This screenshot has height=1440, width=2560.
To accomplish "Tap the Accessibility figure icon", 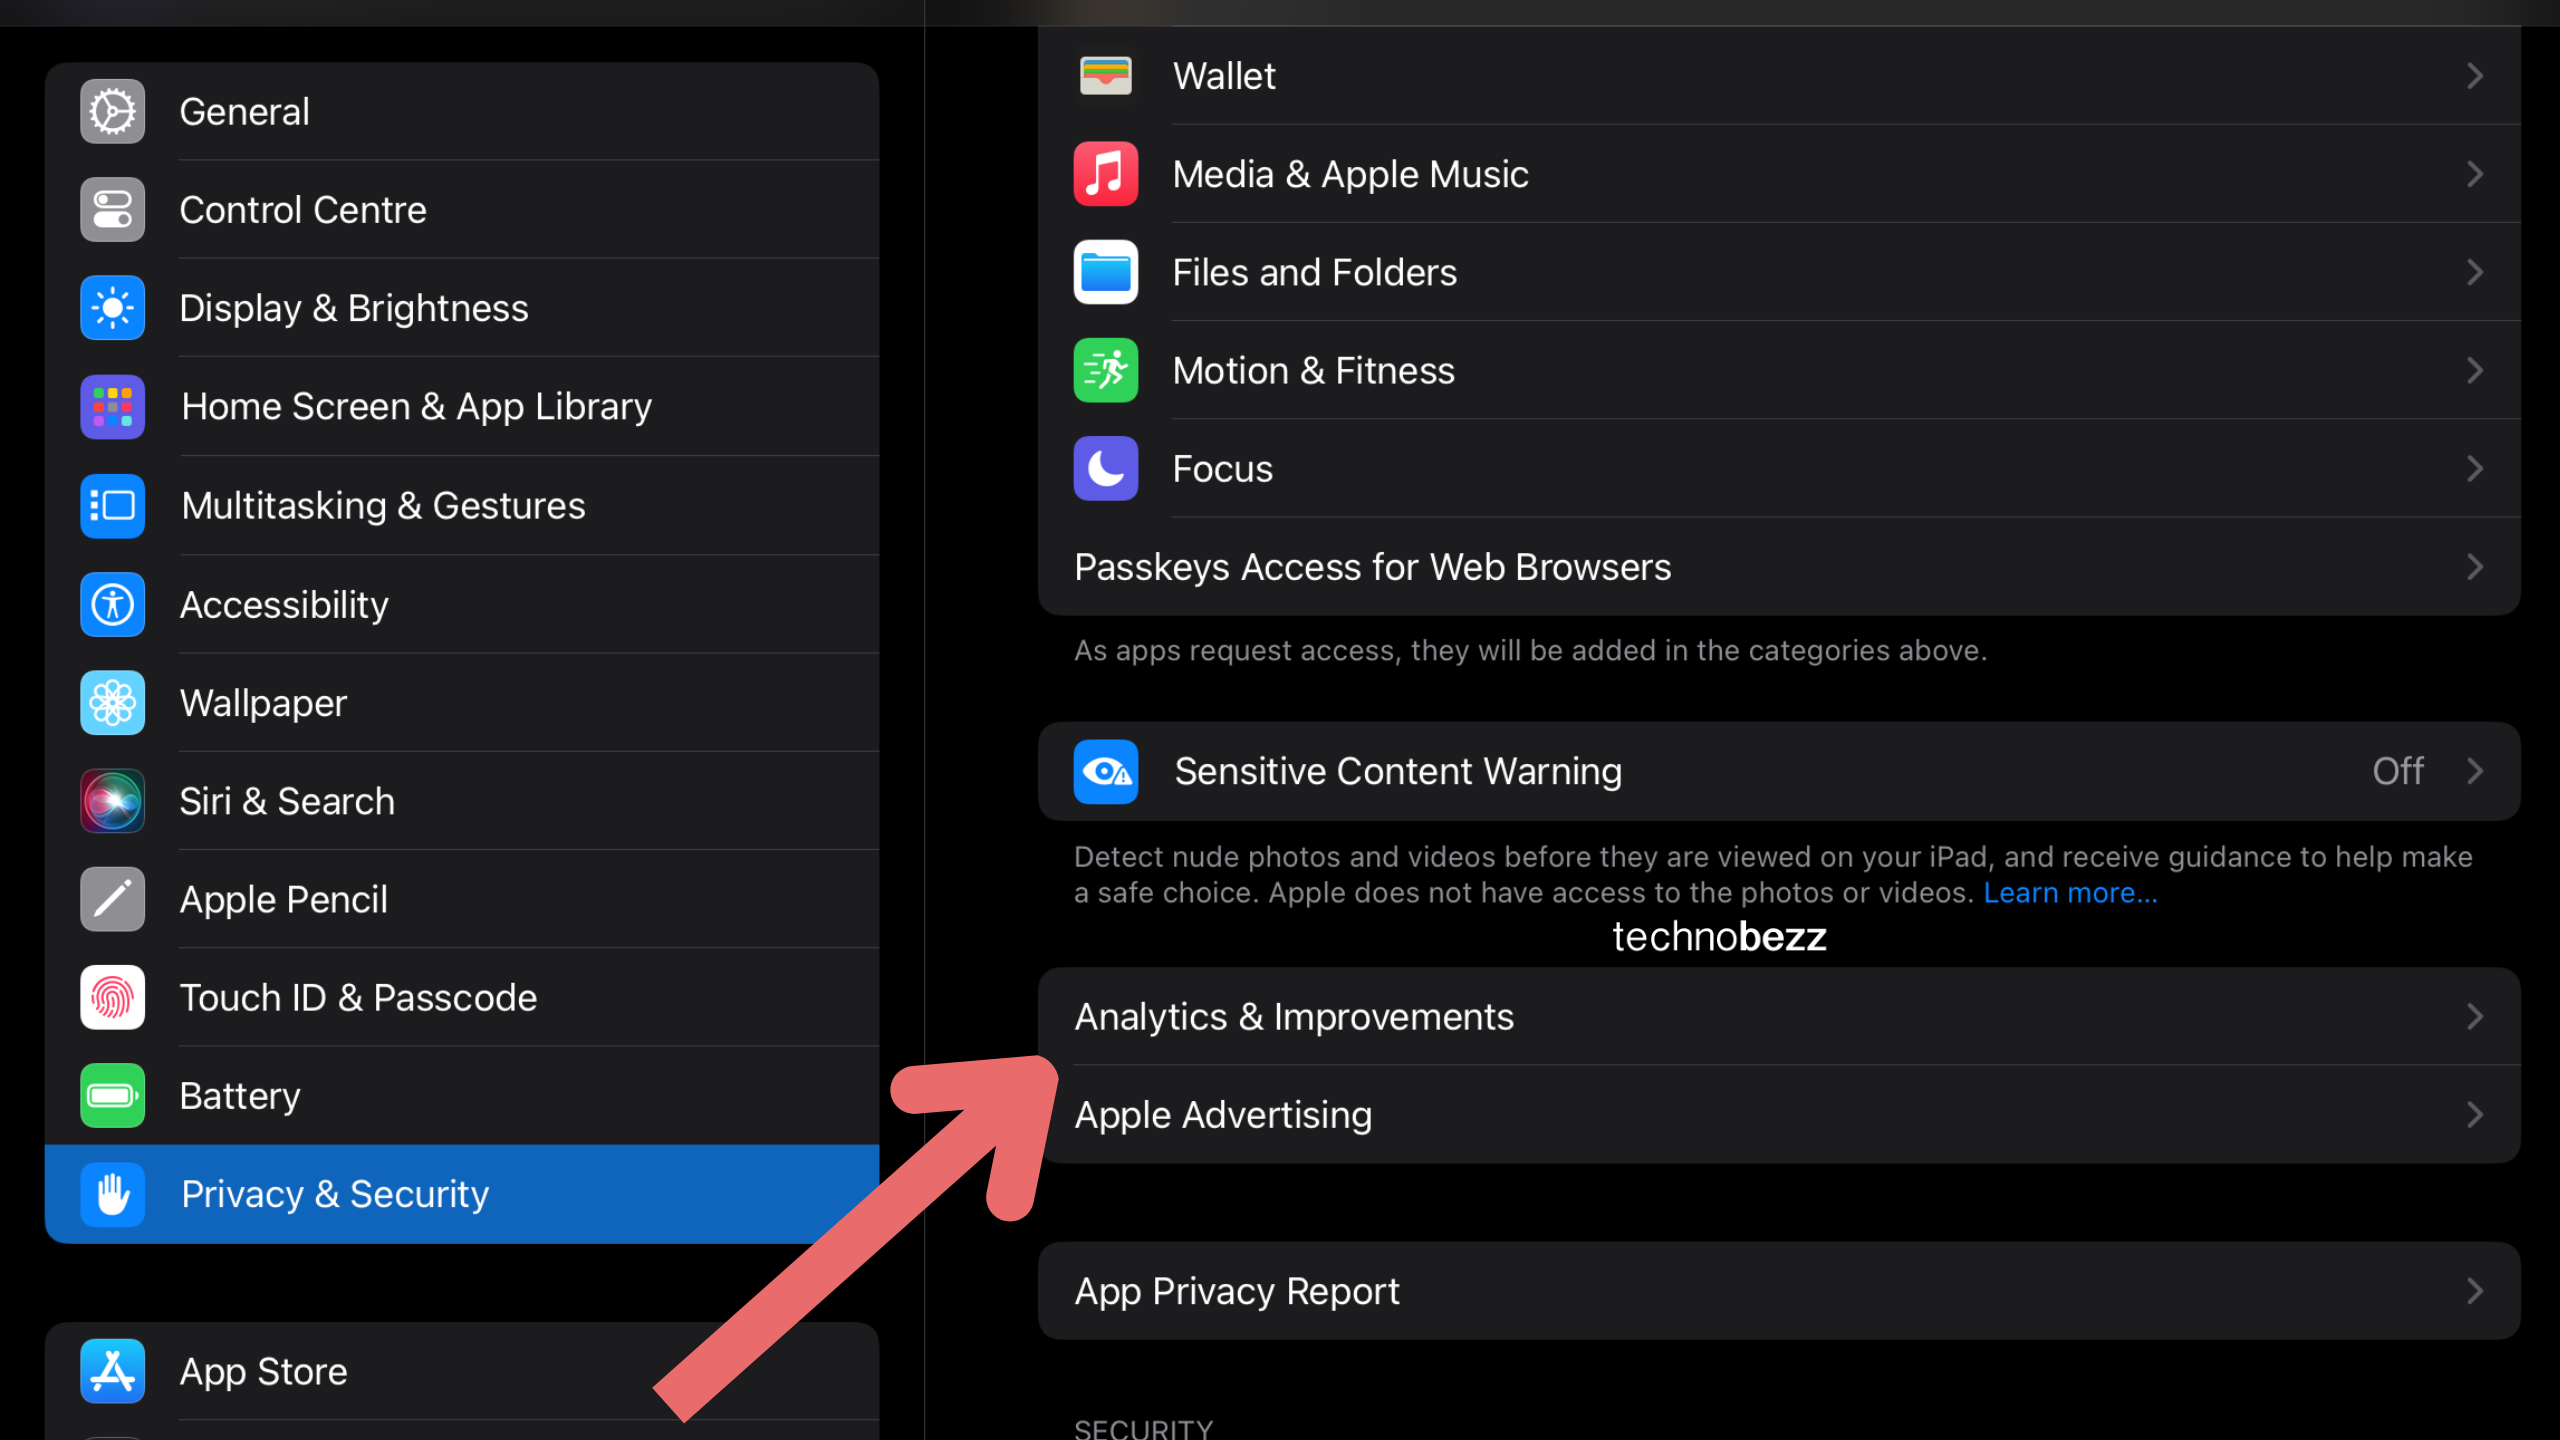I will tap(112, 604).
